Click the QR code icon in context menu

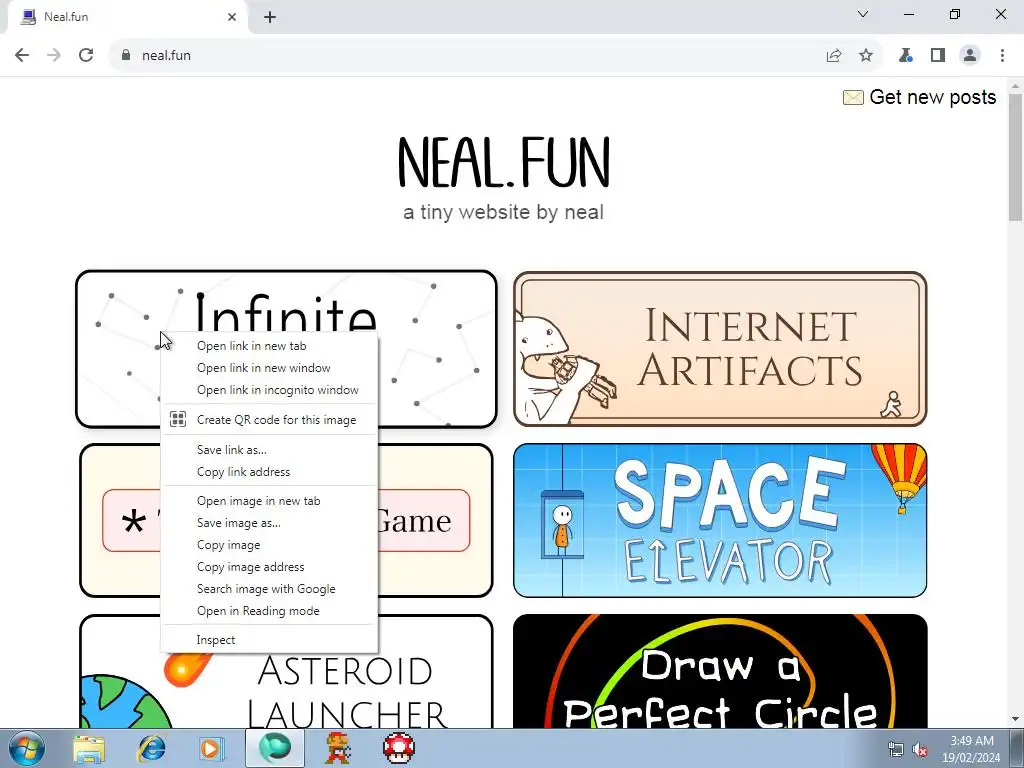pos(178,419)
